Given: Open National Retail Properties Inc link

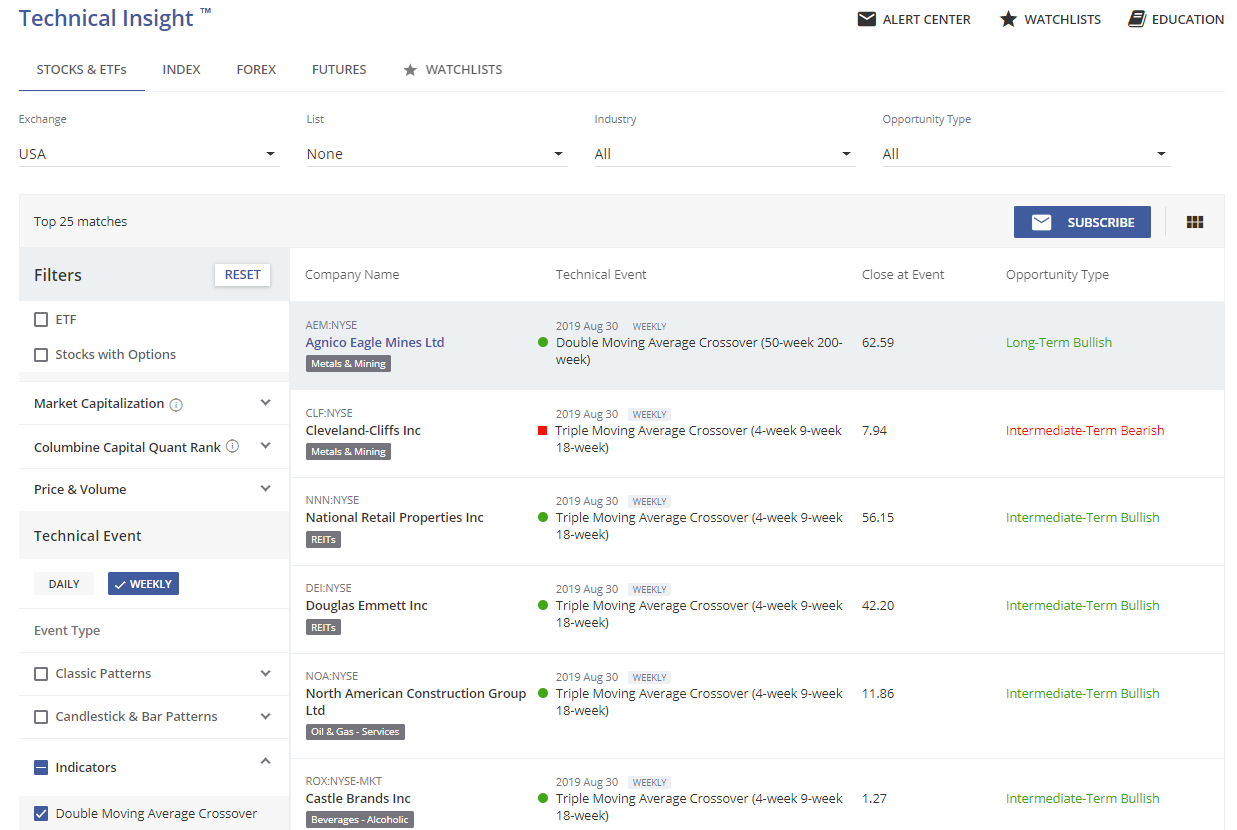Looking at the screenshot, I should click(395, 517).
